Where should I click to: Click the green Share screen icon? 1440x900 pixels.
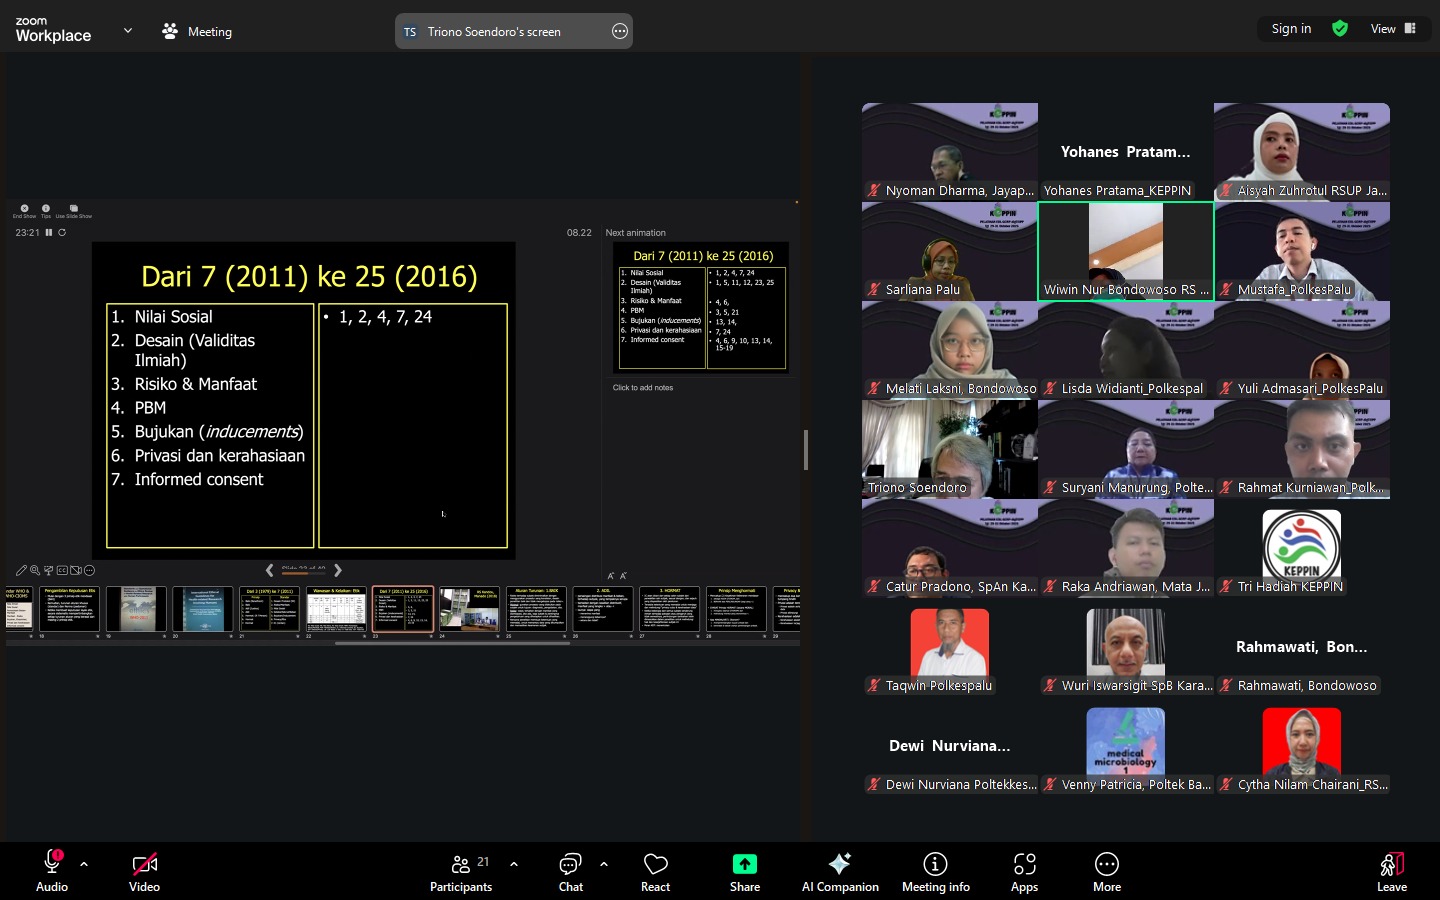(x=745, y=864)
